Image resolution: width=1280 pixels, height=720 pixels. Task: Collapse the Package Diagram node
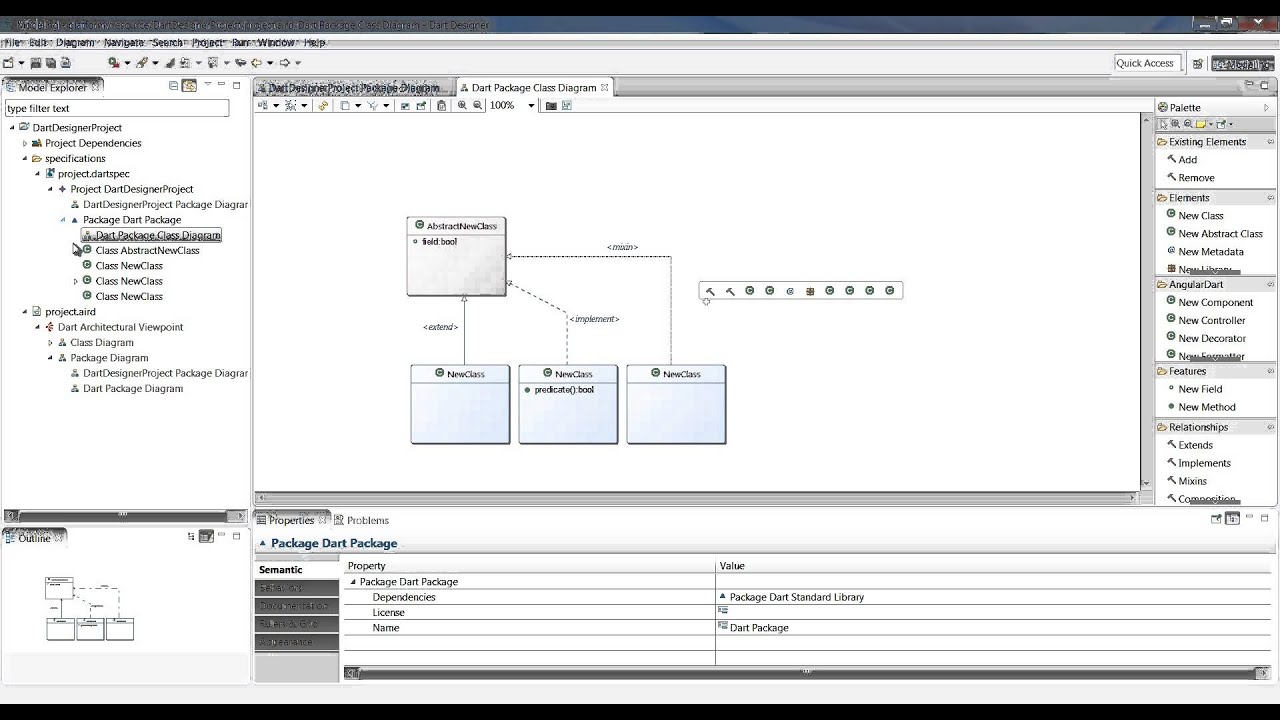tap(50, 358)
